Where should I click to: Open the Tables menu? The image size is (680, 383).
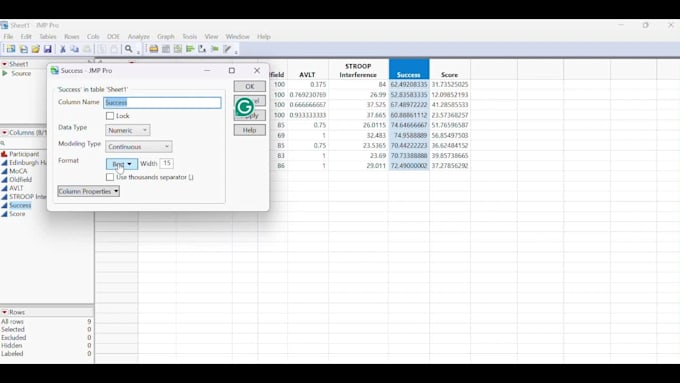[48, 37]
